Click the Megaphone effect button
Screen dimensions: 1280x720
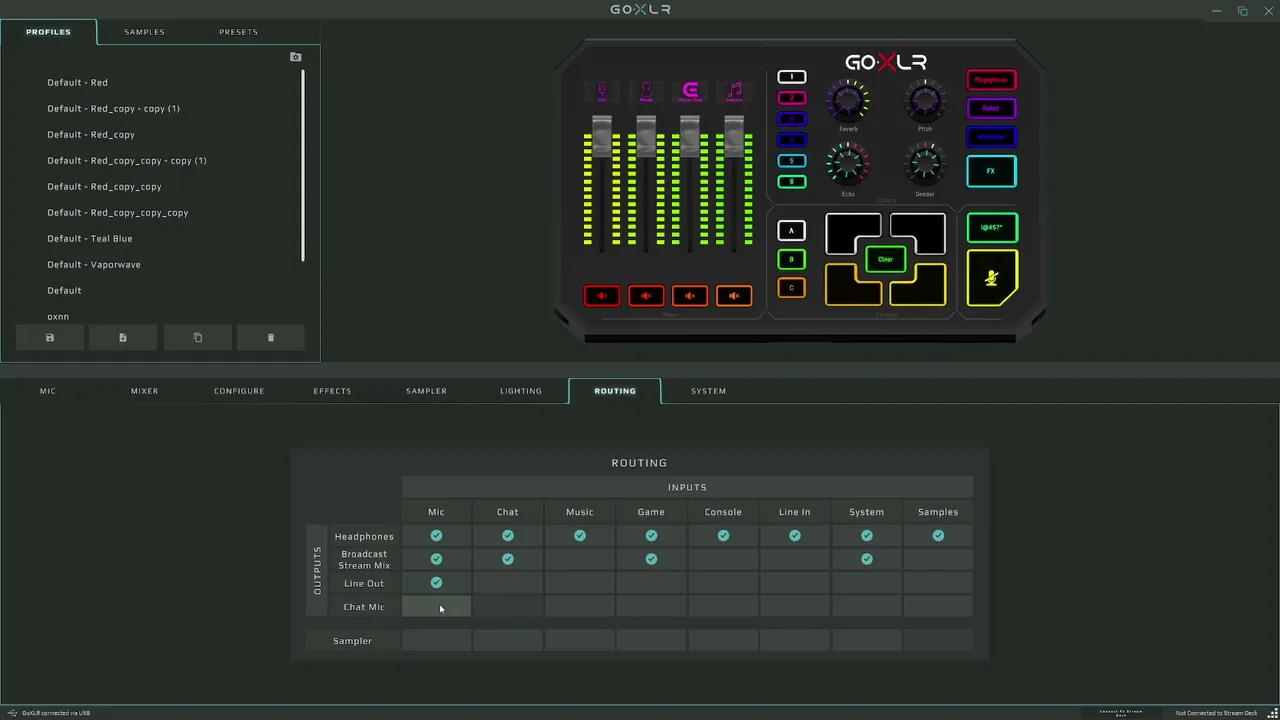pyautogui.click(x=992, y=80)
